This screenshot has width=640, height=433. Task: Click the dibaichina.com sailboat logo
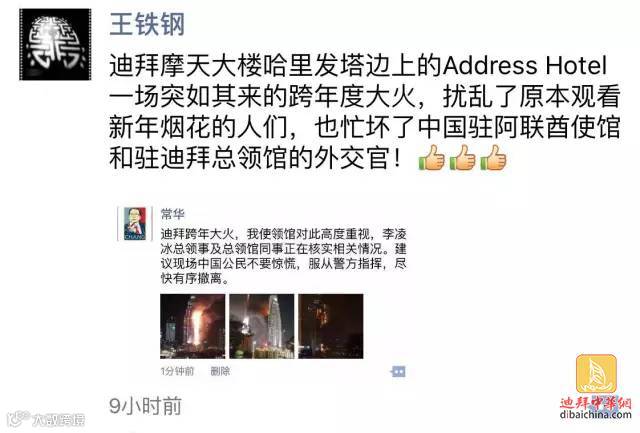596,374
